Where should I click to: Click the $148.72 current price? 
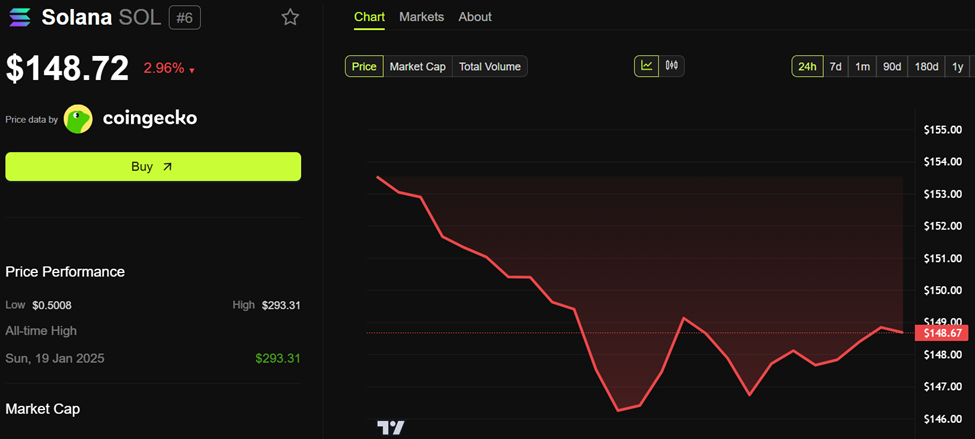pyautogui.click(x=68, y=68)
